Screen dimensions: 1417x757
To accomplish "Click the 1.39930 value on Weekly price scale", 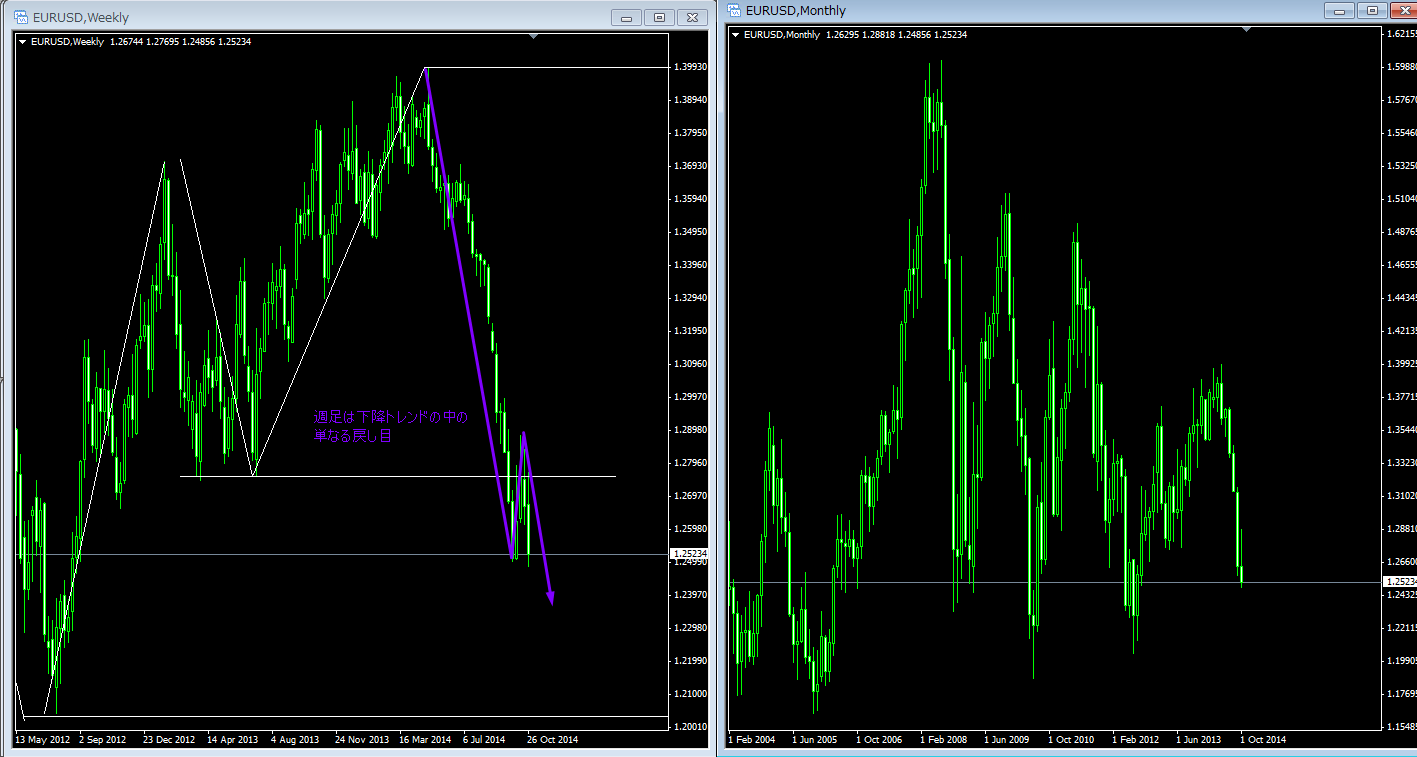I will 691,67.
